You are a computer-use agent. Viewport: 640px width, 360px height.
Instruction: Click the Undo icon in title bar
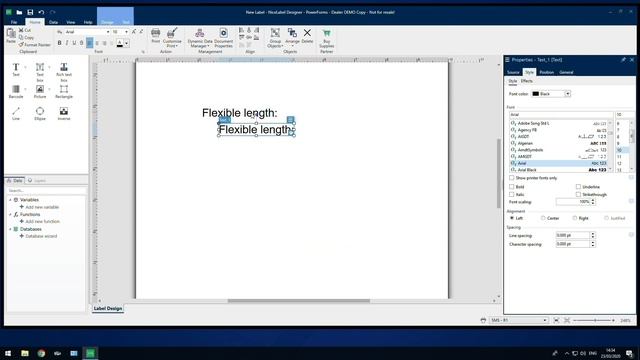(41, 12)
